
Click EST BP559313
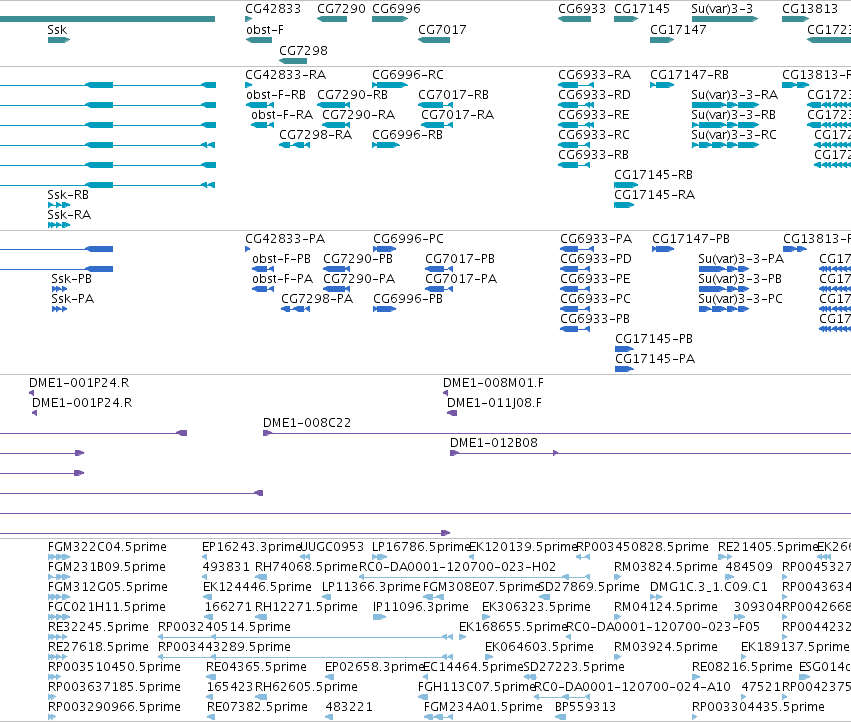585,706
